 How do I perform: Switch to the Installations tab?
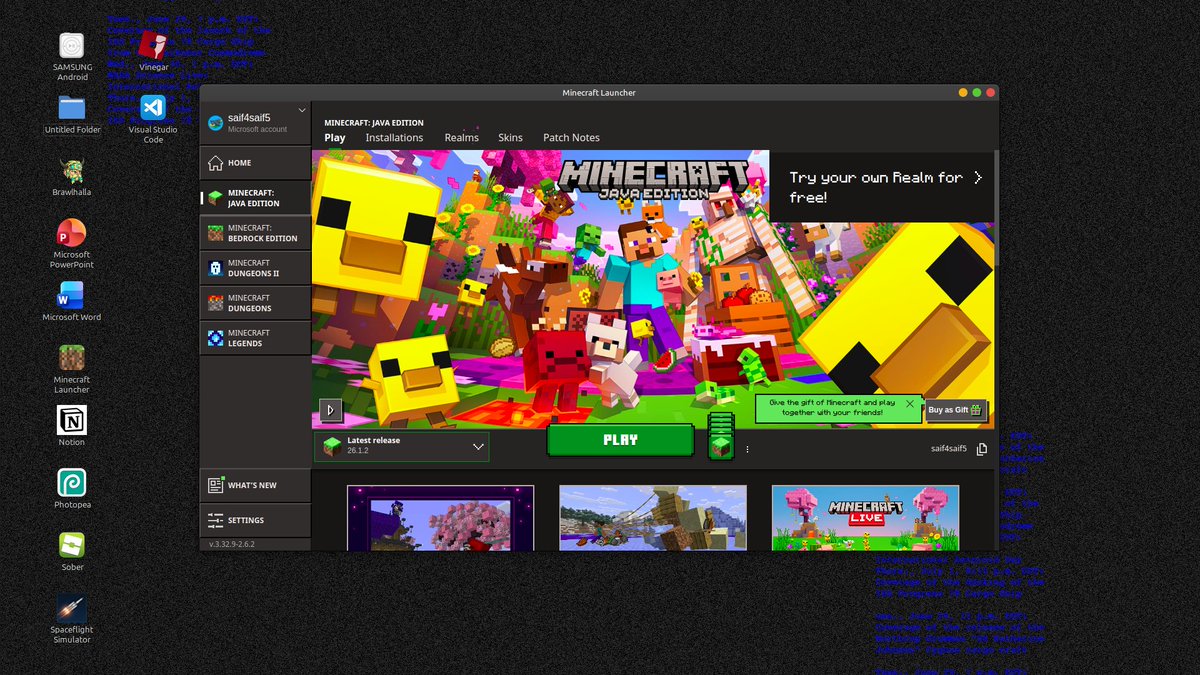pos(394,138)
